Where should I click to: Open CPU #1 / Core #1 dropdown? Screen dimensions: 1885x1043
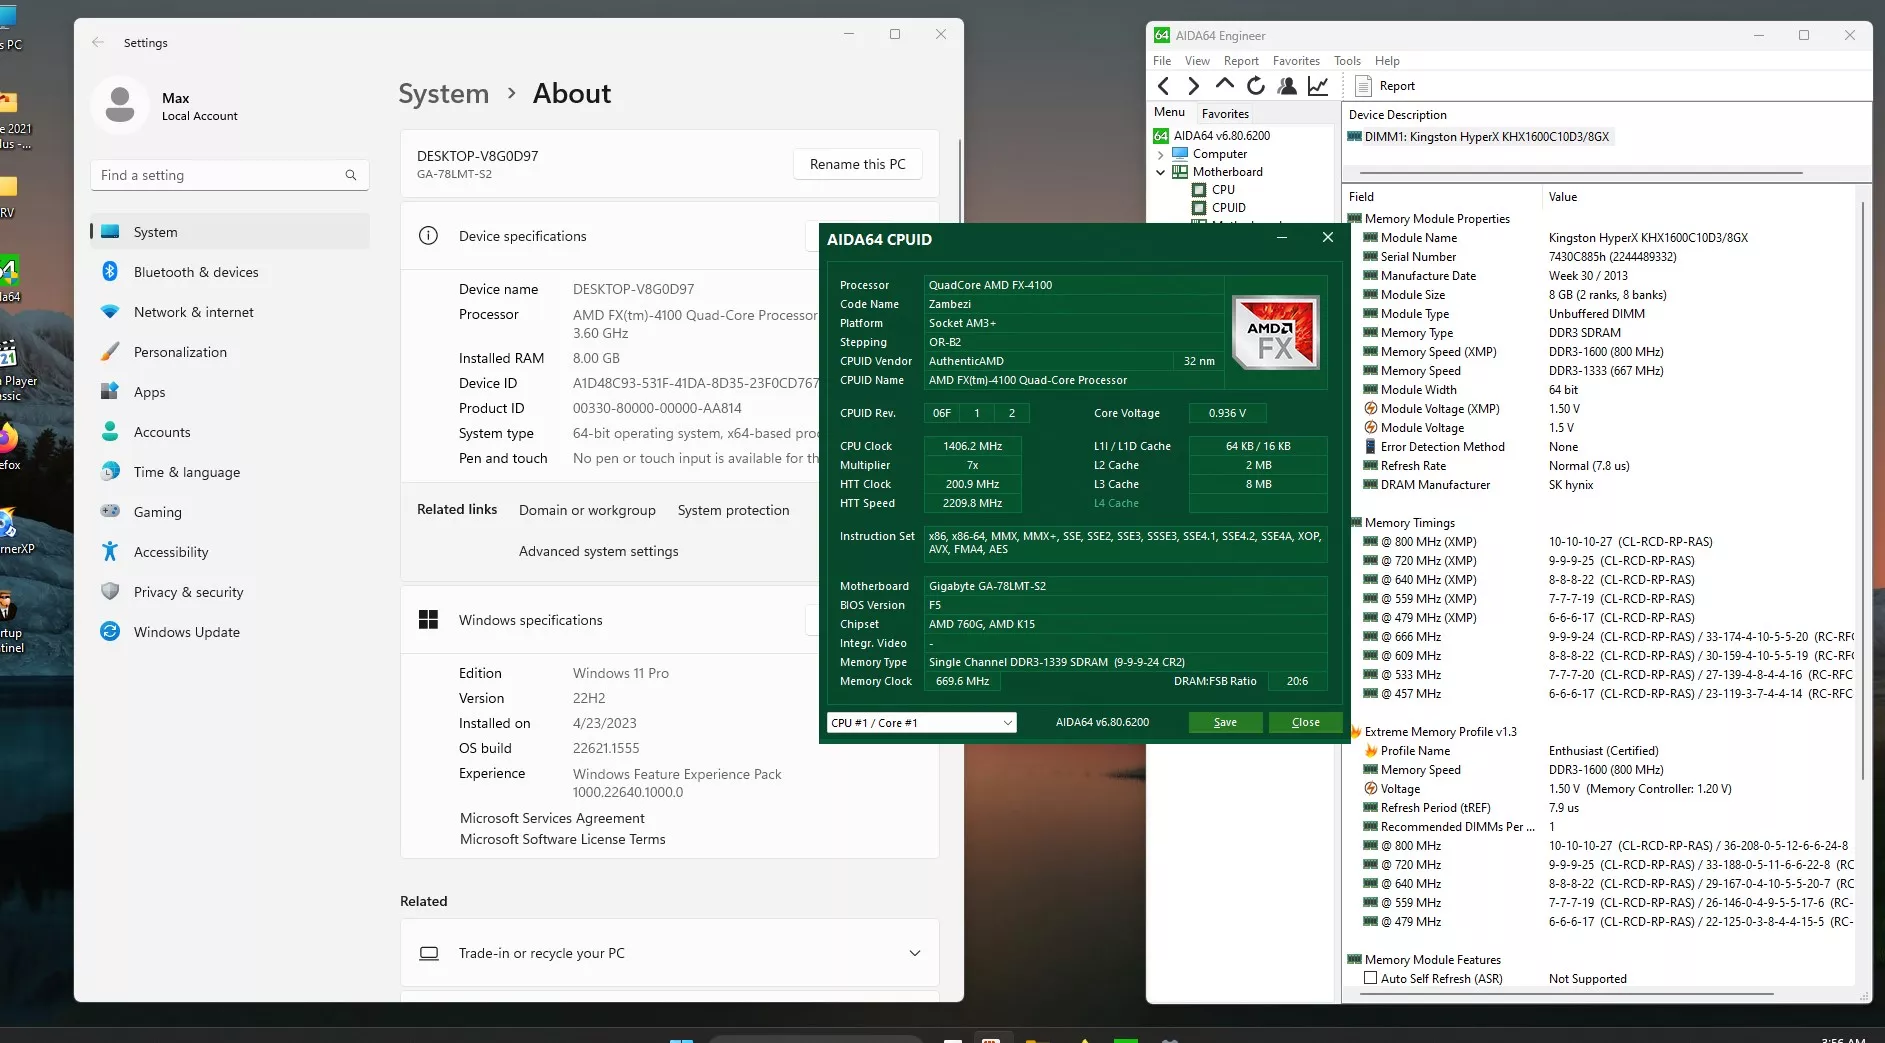coord(922,723)
